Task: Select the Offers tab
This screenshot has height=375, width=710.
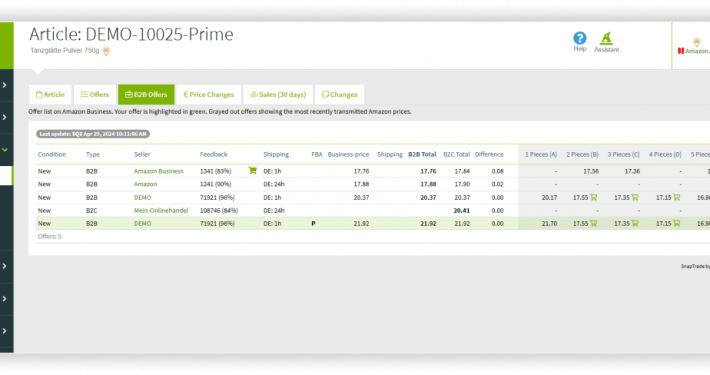Action: click(95, 95)
